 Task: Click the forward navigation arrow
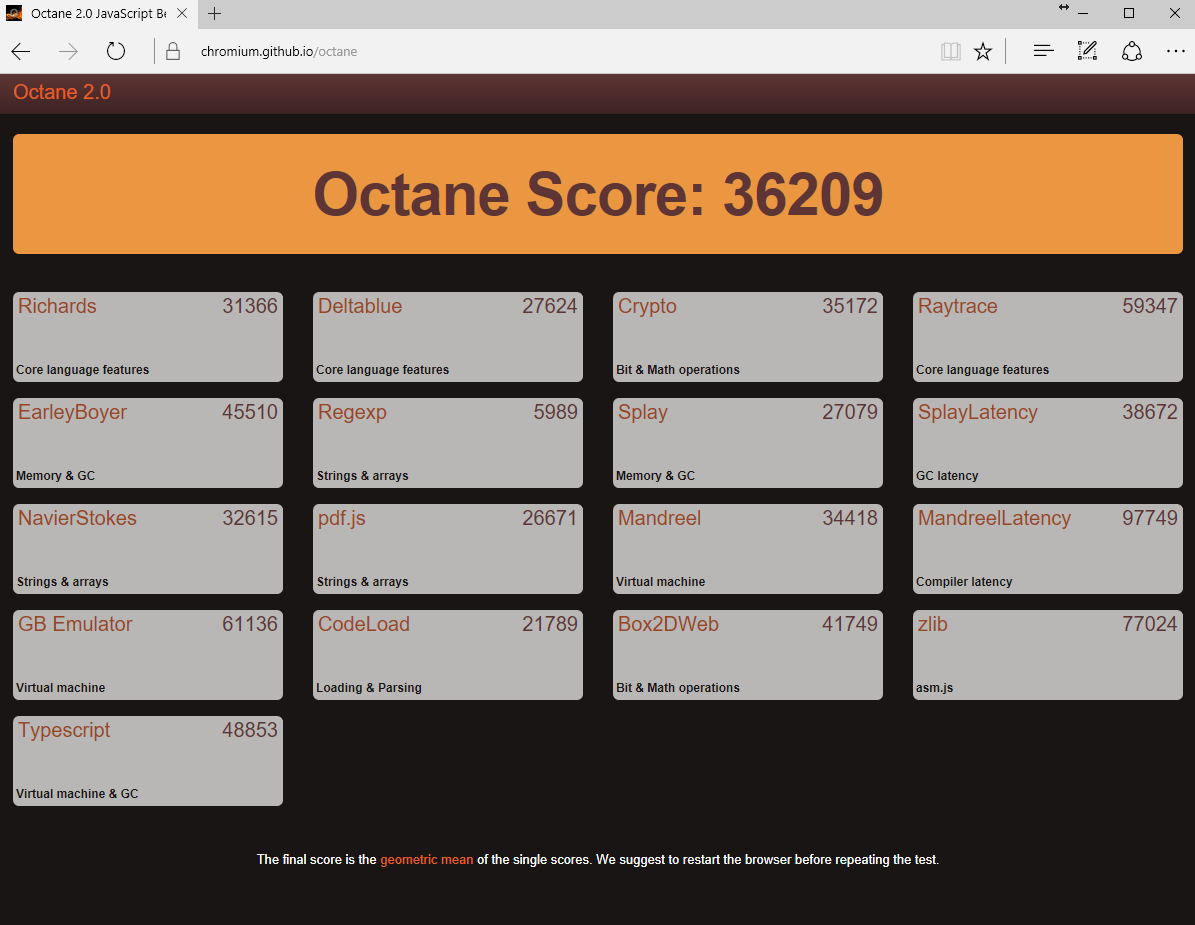point(68,51)
